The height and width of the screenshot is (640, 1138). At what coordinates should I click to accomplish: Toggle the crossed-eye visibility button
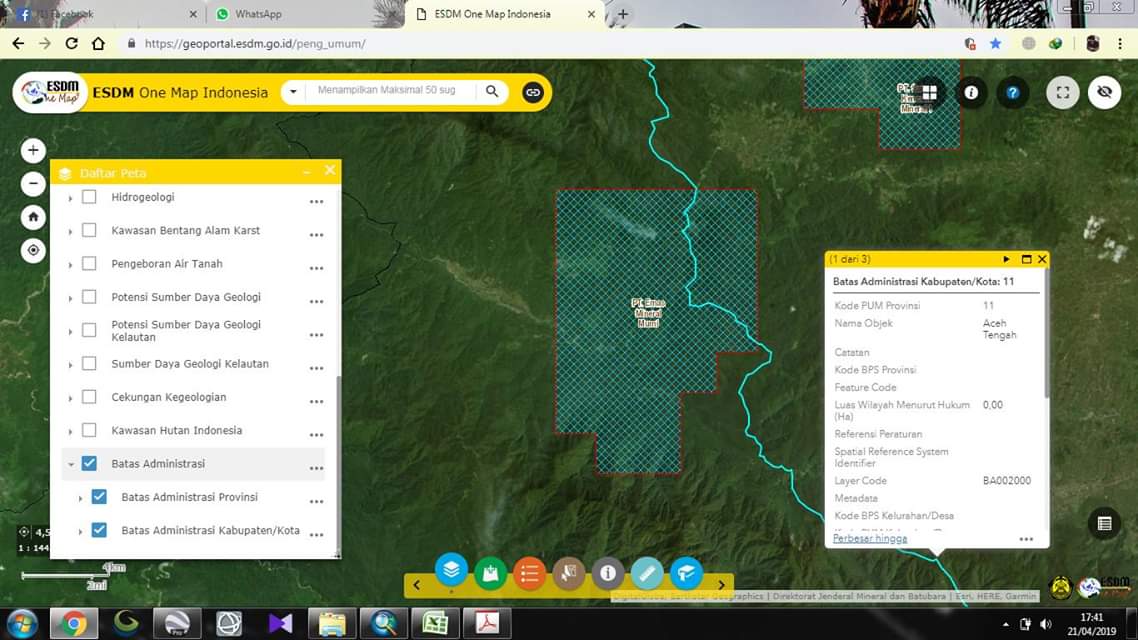[x=1104, y=92]
